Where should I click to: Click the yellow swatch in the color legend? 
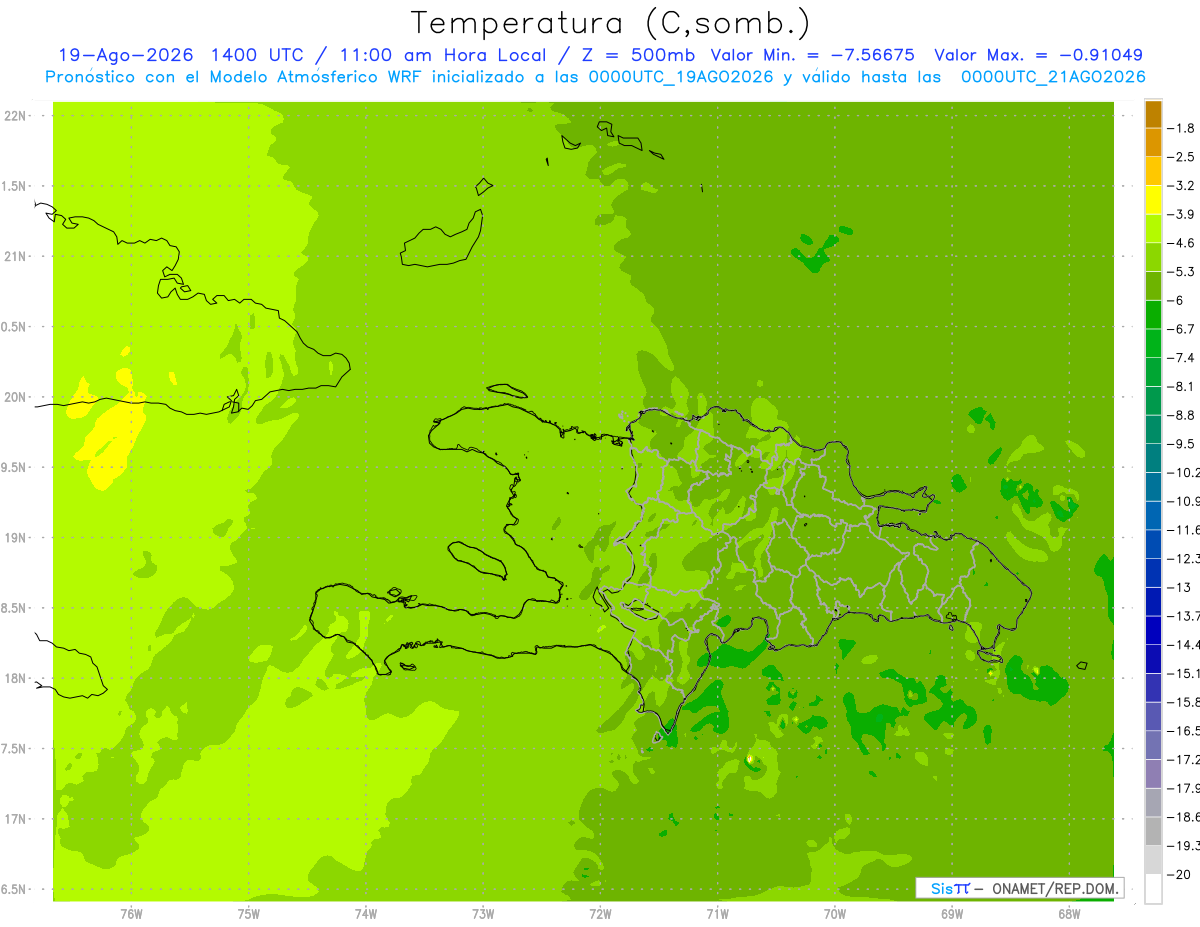(1153, 200)
